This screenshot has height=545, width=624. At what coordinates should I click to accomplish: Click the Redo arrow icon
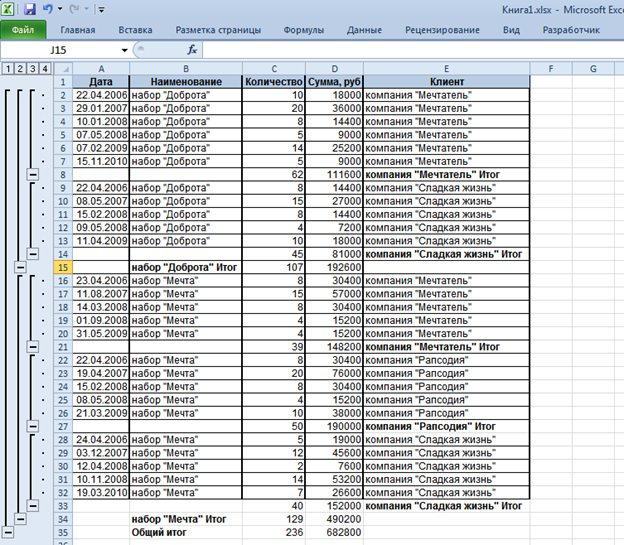[74, 9]
